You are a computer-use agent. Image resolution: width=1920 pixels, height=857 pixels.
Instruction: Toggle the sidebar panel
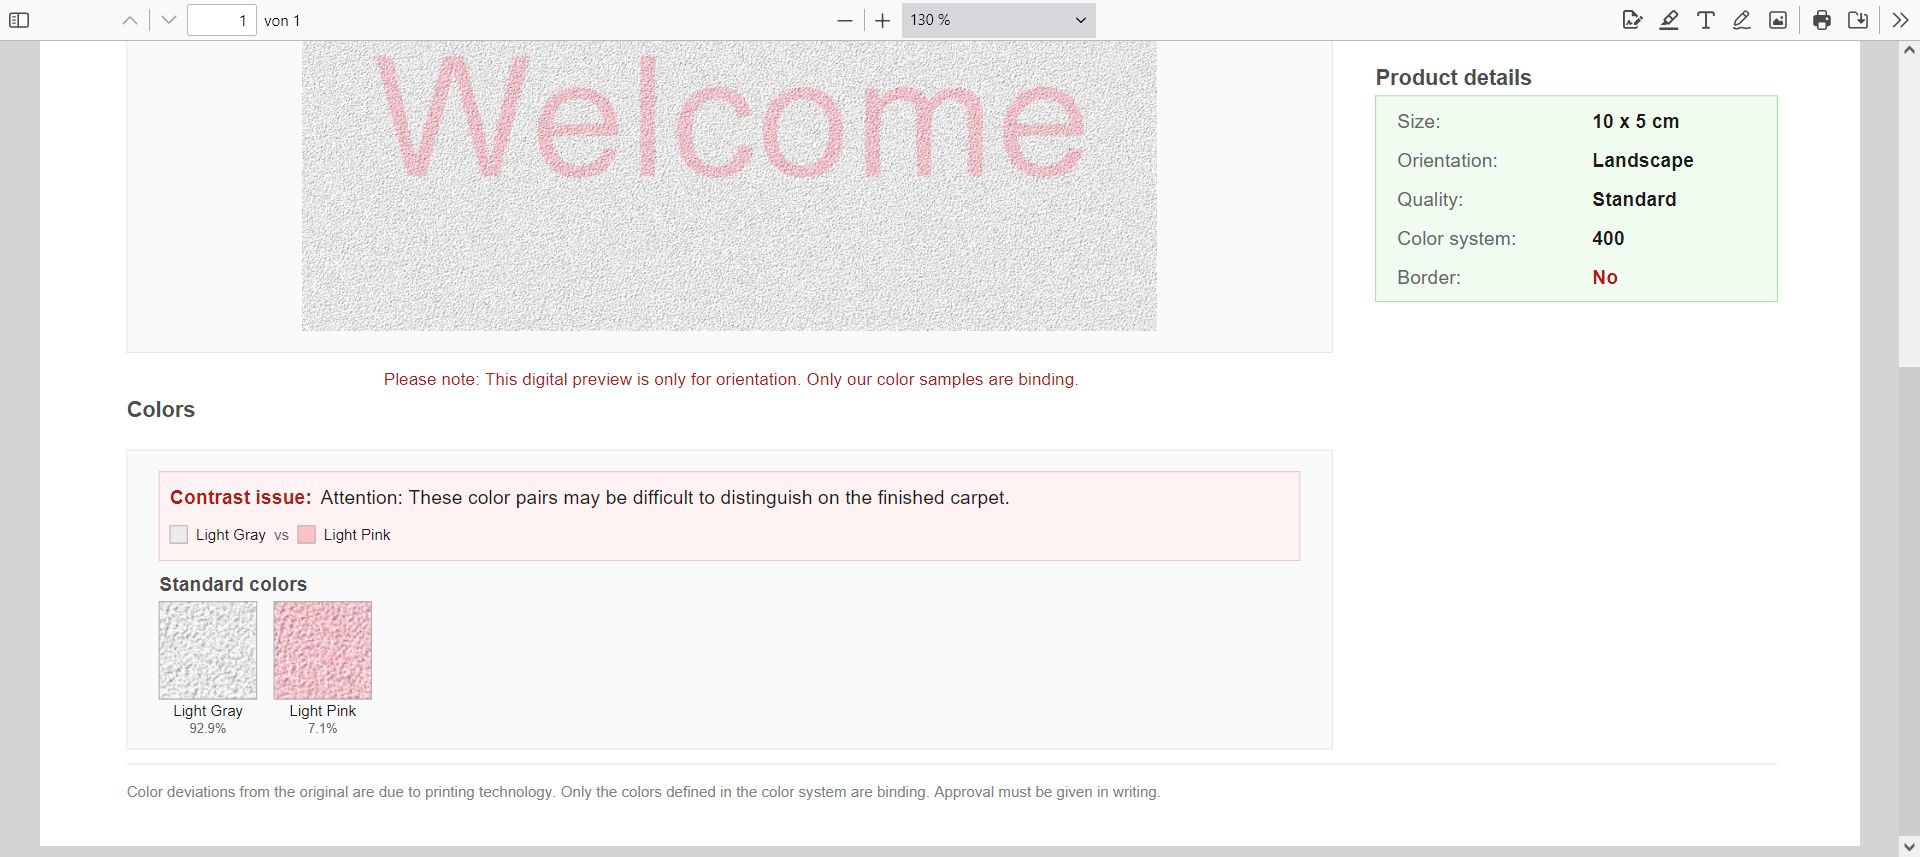point(19,20)
